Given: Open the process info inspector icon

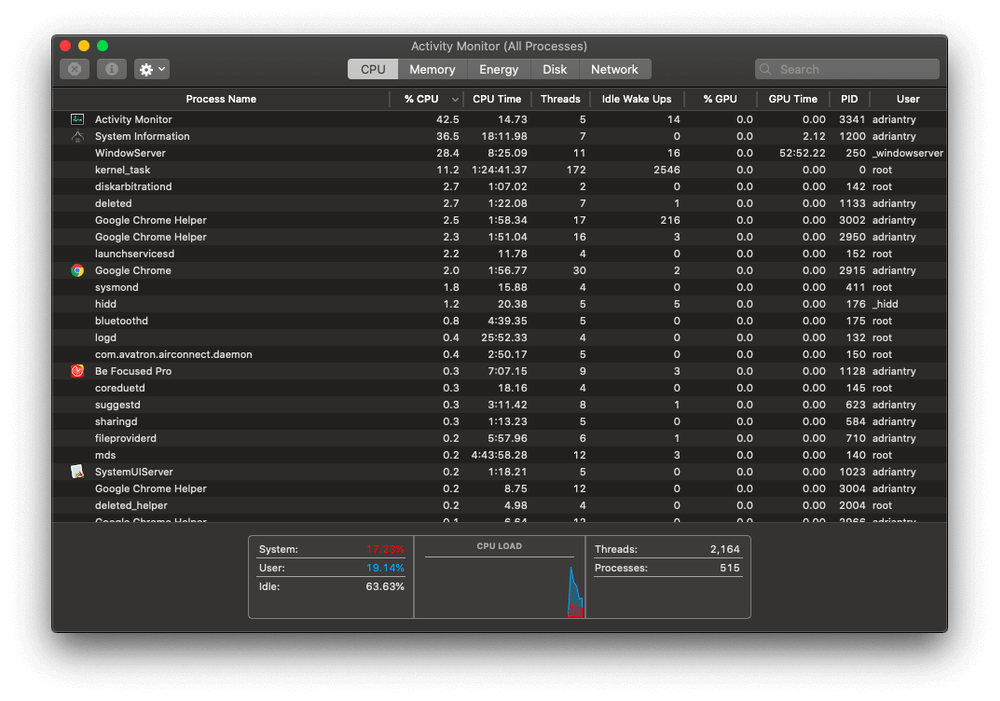Looking at the screenshot, I should 112,69.
